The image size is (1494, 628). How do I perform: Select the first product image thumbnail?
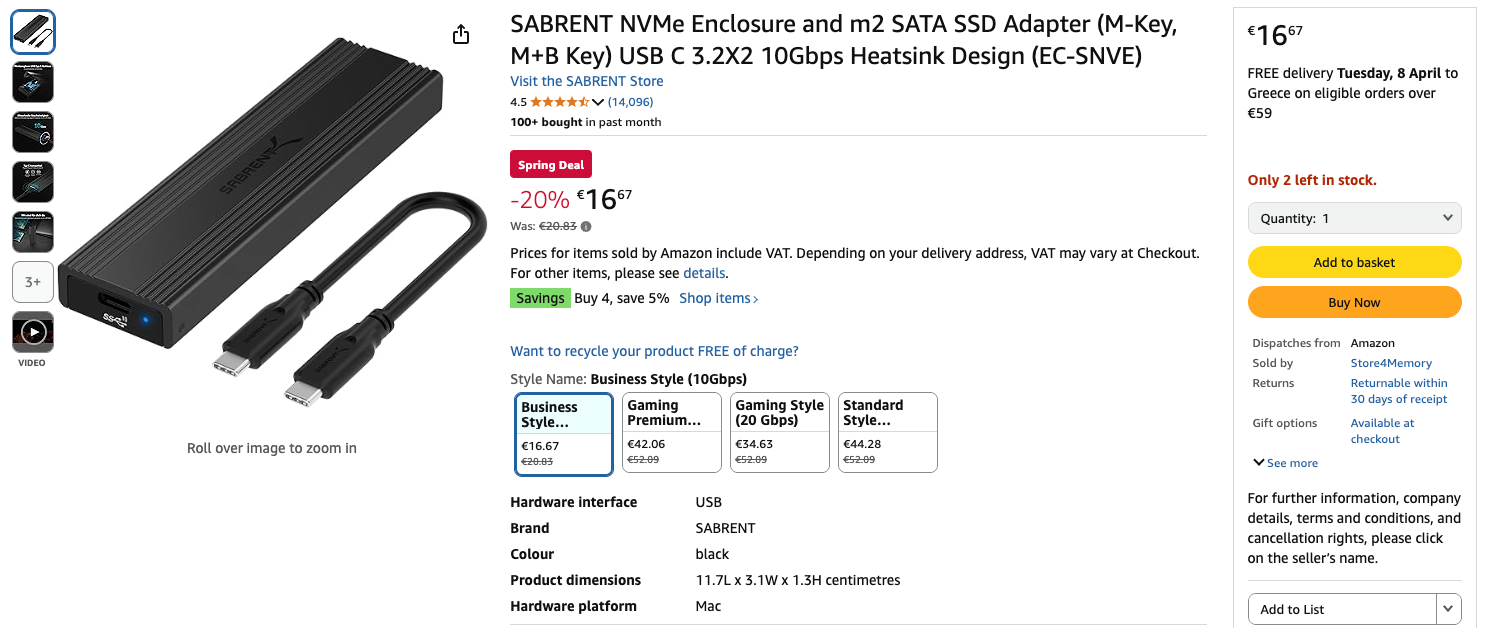tap(33, 32)
